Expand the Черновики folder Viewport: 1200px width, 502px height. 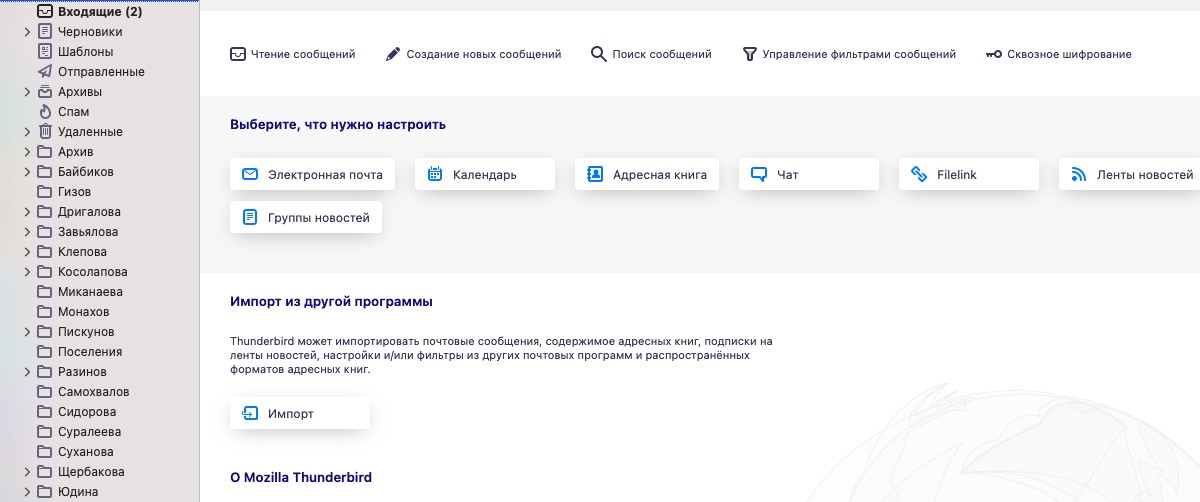pos(27,32)
